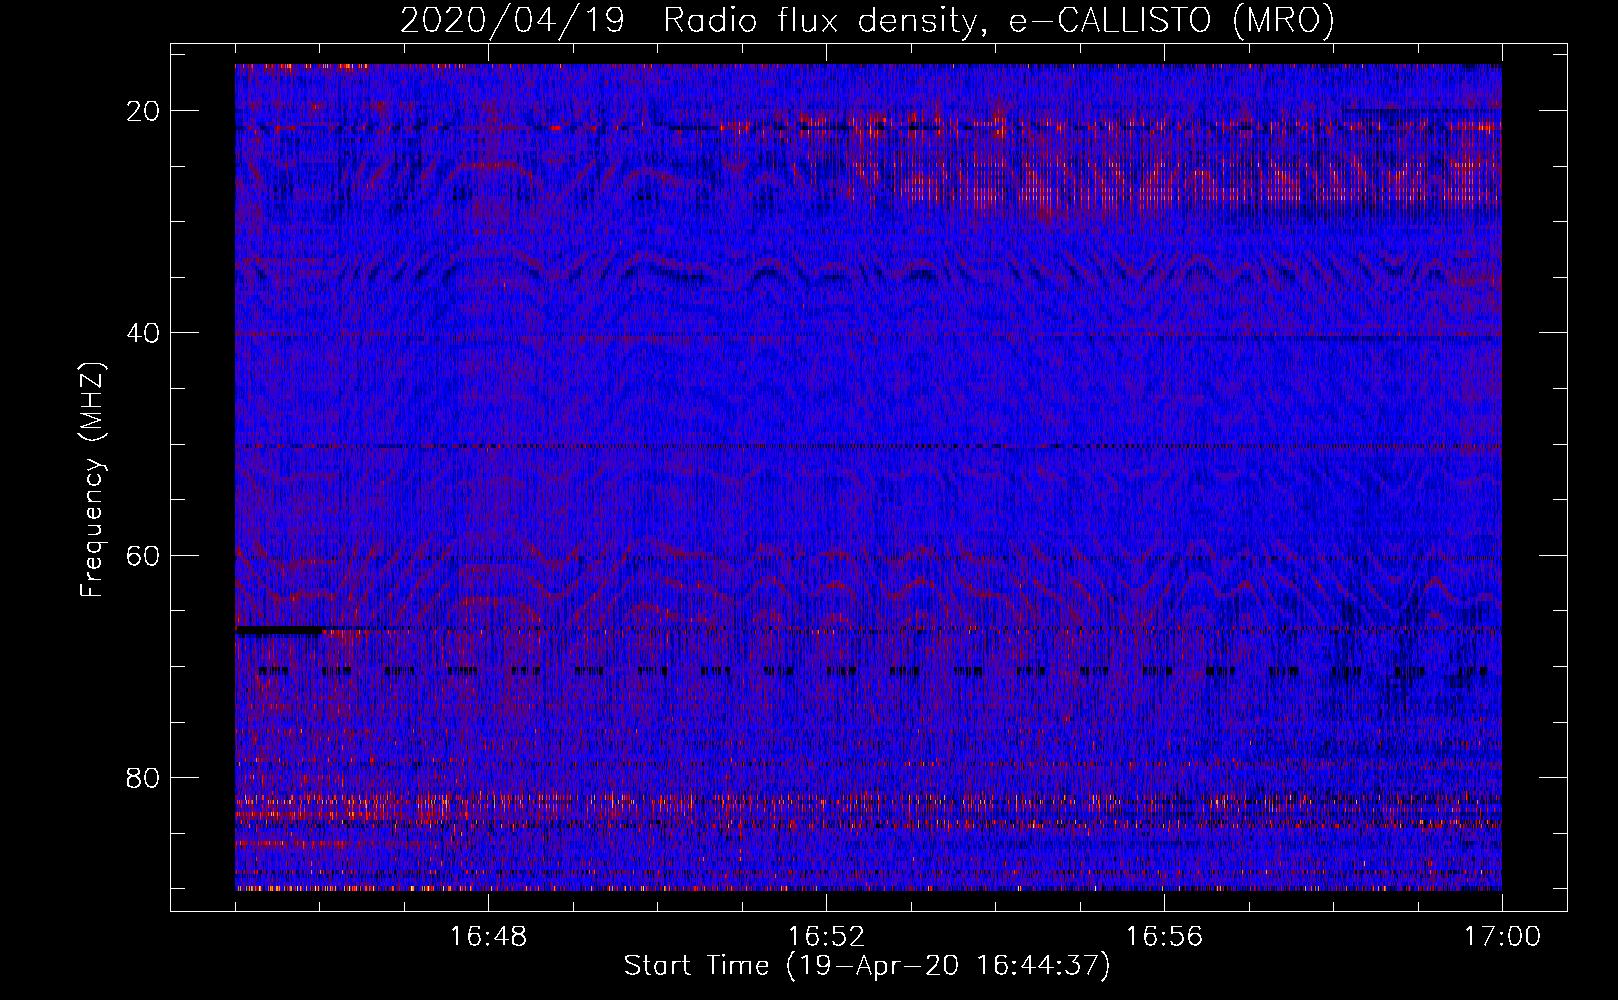Screen dimensions: 1618x1000
Task: Select the "Frequency (MHZ)" y-axis label
Action: pyautogui.click(x=92, y=480)
